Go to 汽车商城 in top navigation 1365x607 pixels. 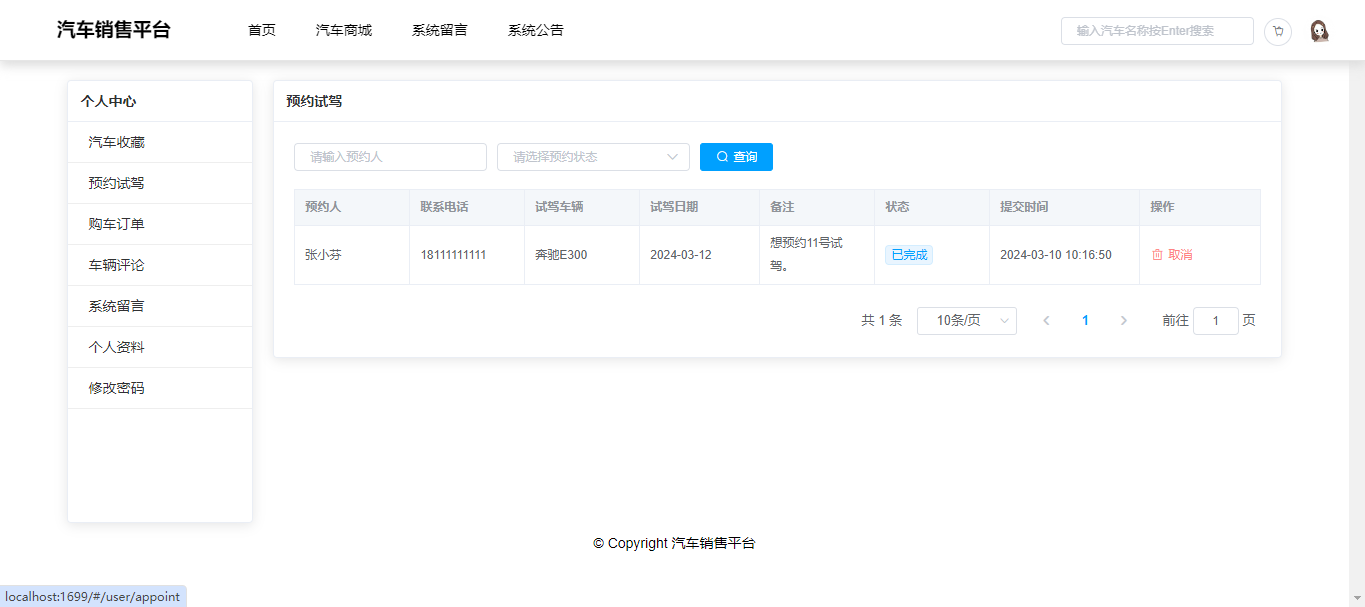[344, 30]
